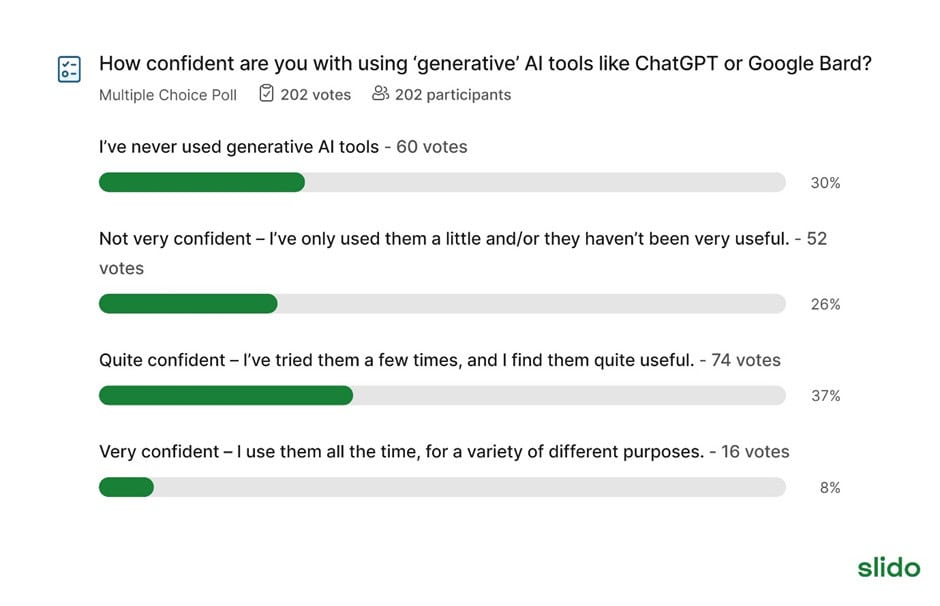Click the votes clipboard icon
This screenshot has width=940, height=606.
click(266, 94)
